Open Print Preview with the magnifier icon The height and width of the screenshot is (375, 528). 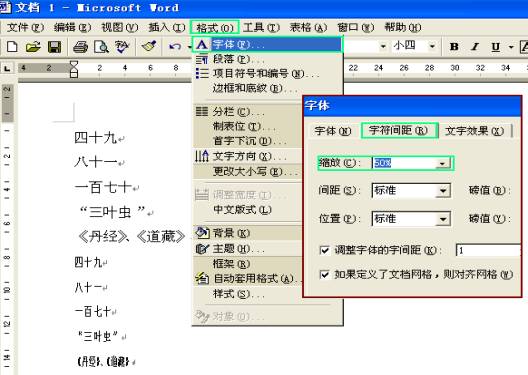101,47
